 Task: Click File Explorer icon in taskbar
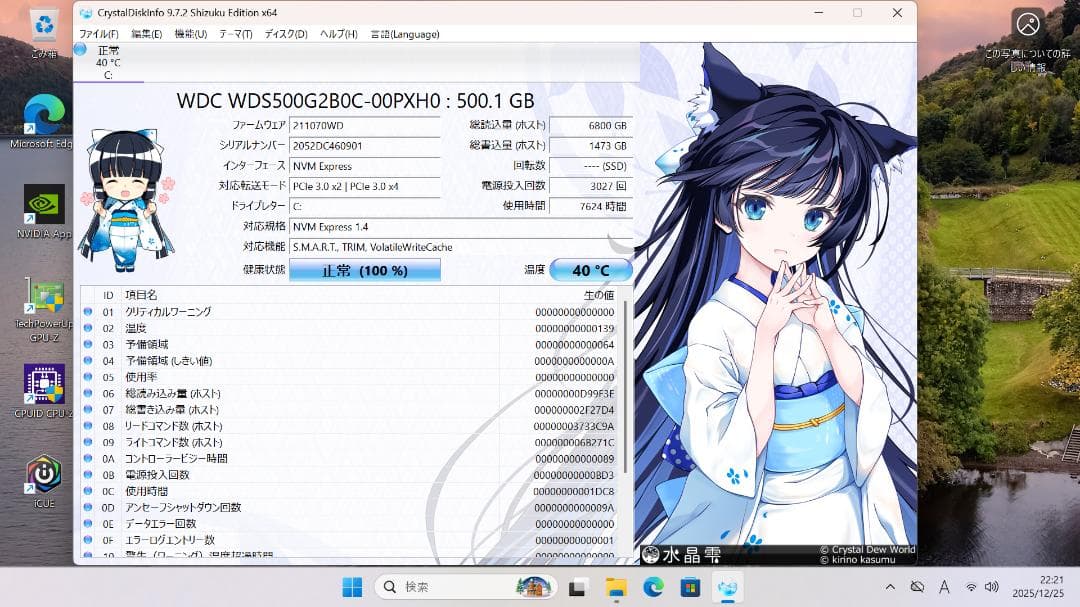[x=615, y=587]
